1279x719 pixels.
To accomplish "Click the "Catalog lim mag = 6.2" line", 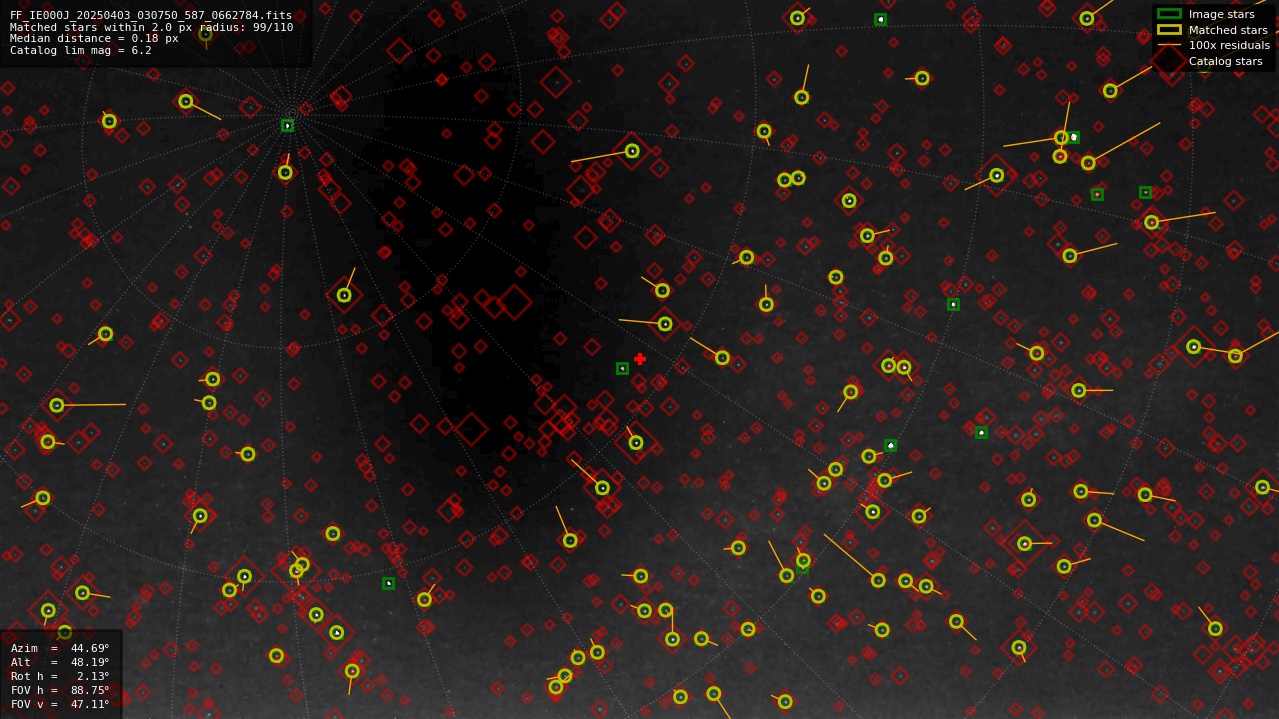I will (81, 50).
